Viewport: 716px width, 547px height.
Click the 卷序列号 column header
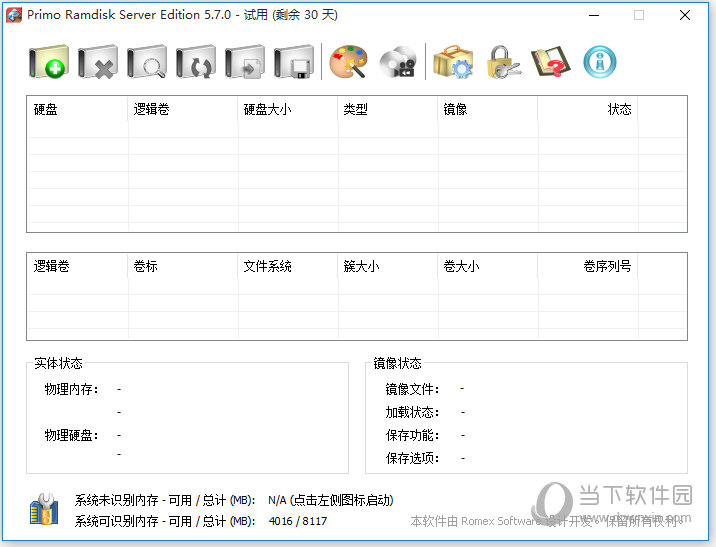588,266
